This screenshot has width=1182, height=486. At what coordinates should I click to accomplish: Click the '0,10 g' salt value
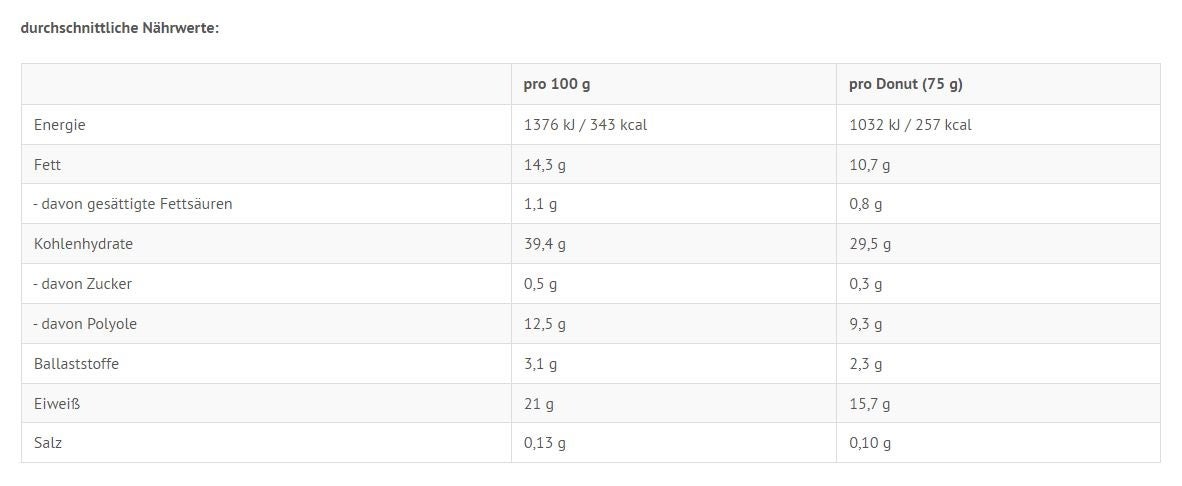click(x=870, y=443)
